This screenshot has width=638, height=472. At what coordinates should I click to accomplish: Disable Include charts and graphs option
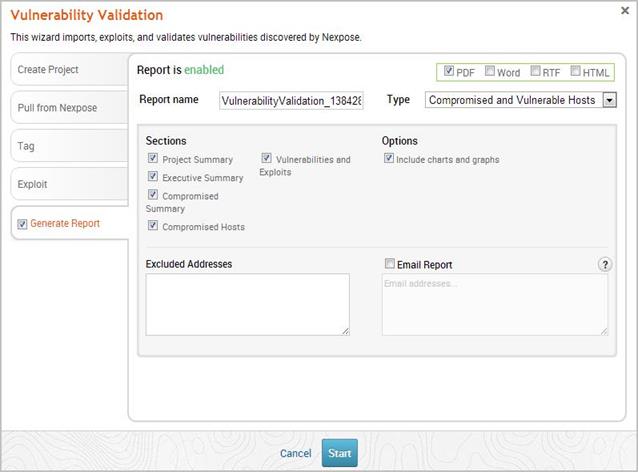tap(389, 158)
